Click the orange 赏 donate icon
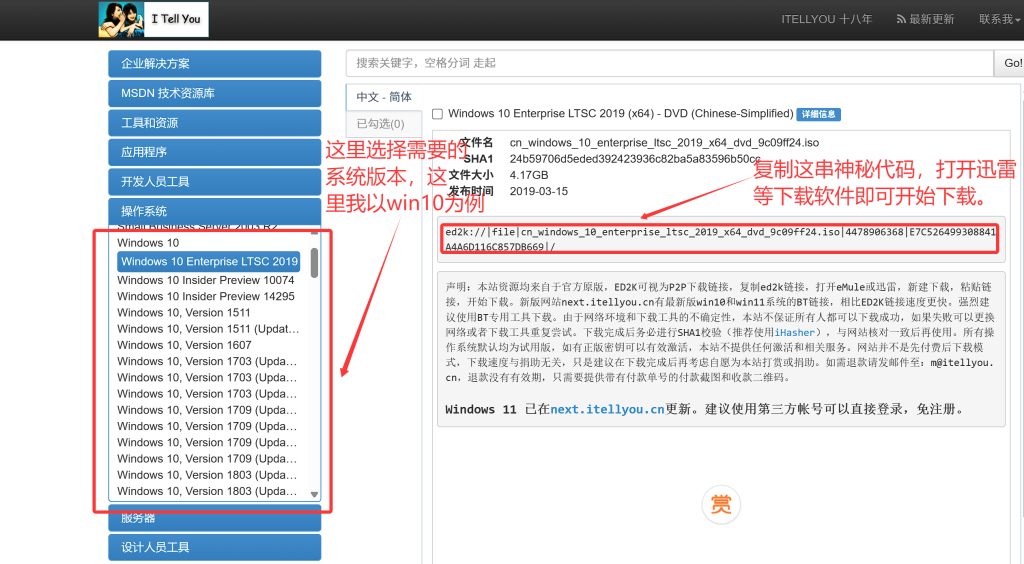 (x=720, y=504)
